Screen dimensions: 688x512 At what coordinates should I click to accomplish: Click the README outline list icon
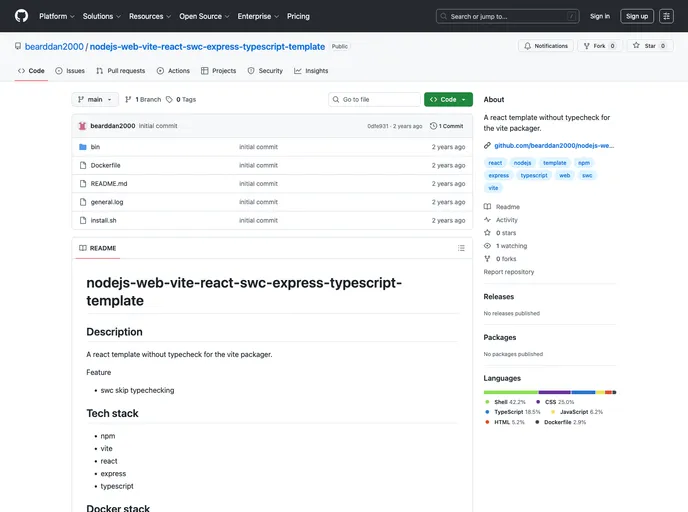(461, 248)
